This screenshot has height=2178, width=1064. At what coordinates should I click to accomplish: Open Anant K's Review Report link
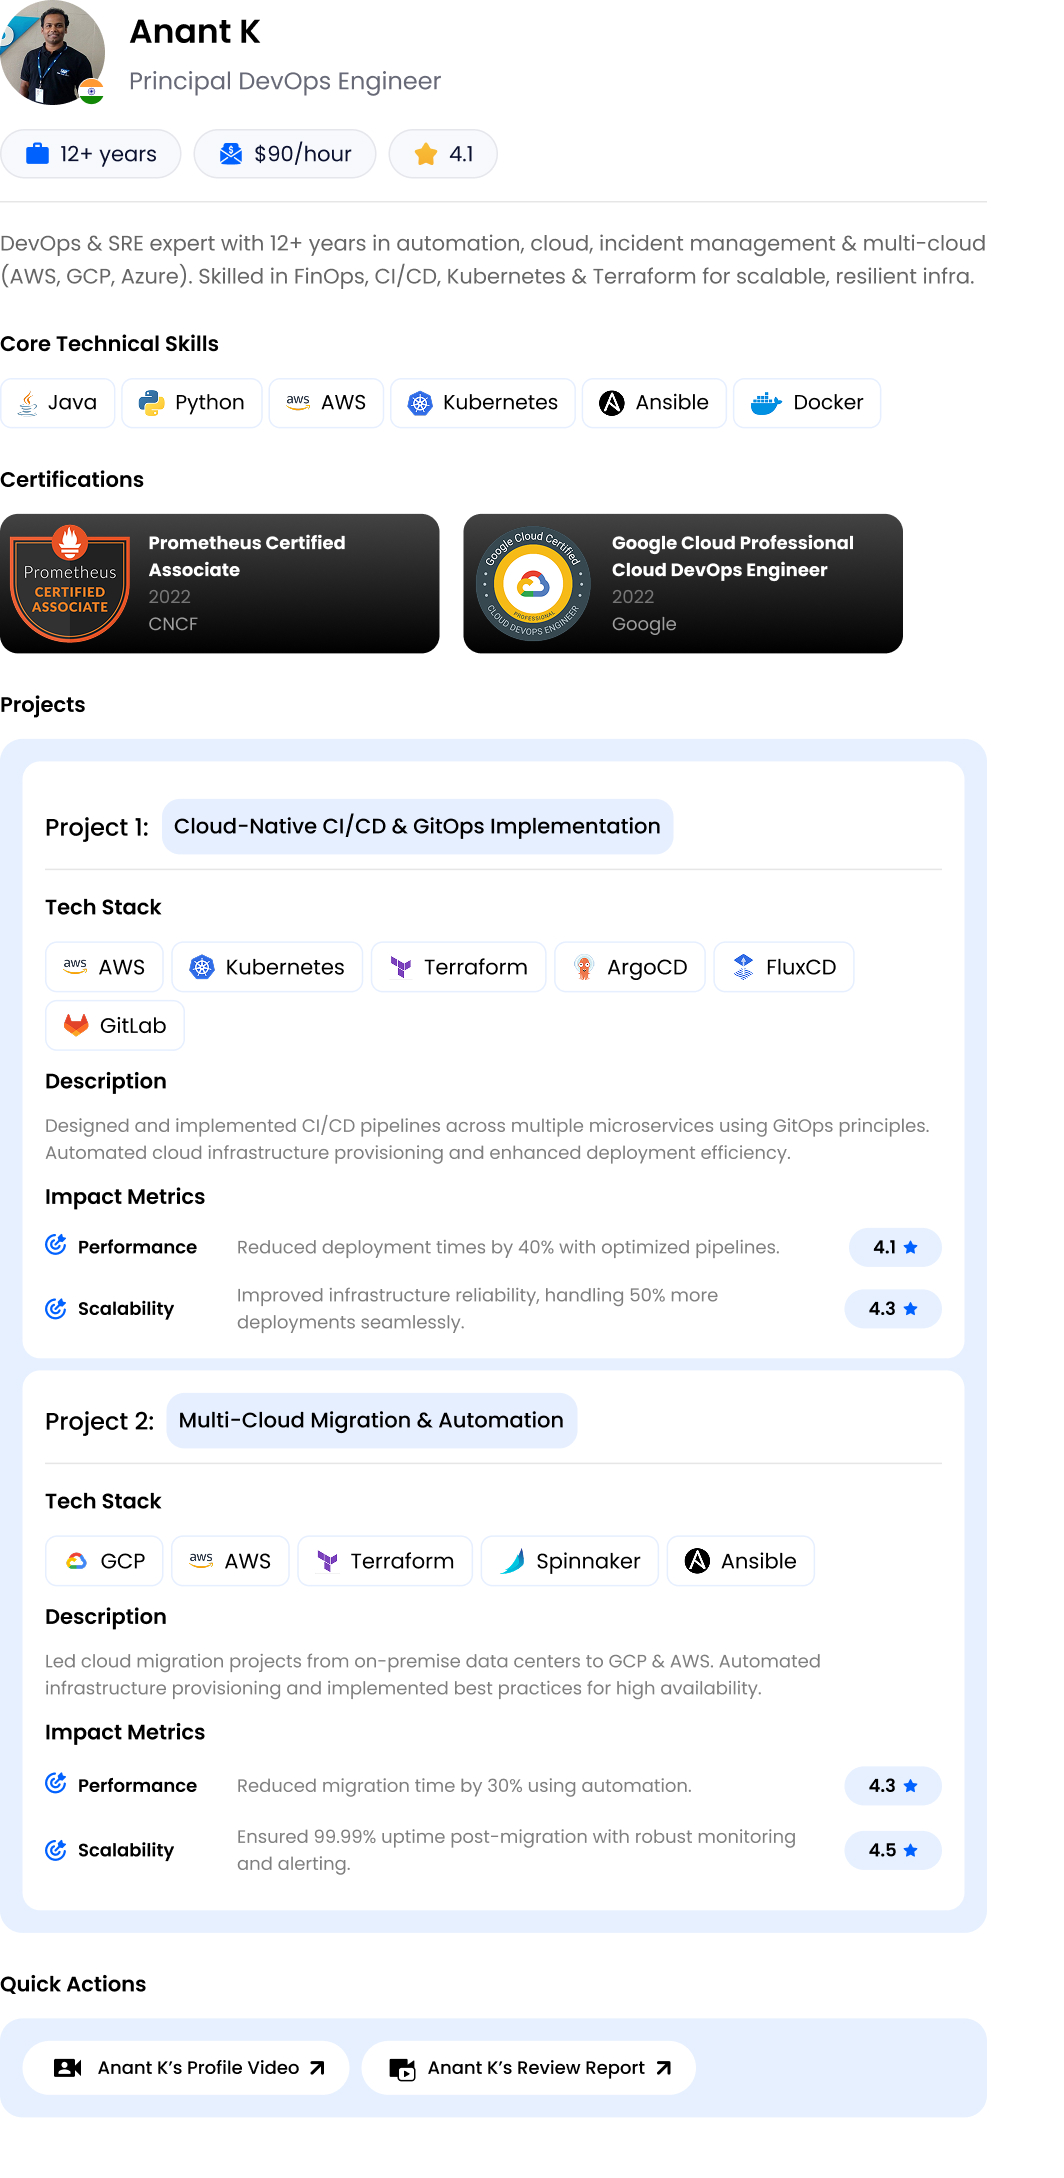pos(528,2068)
